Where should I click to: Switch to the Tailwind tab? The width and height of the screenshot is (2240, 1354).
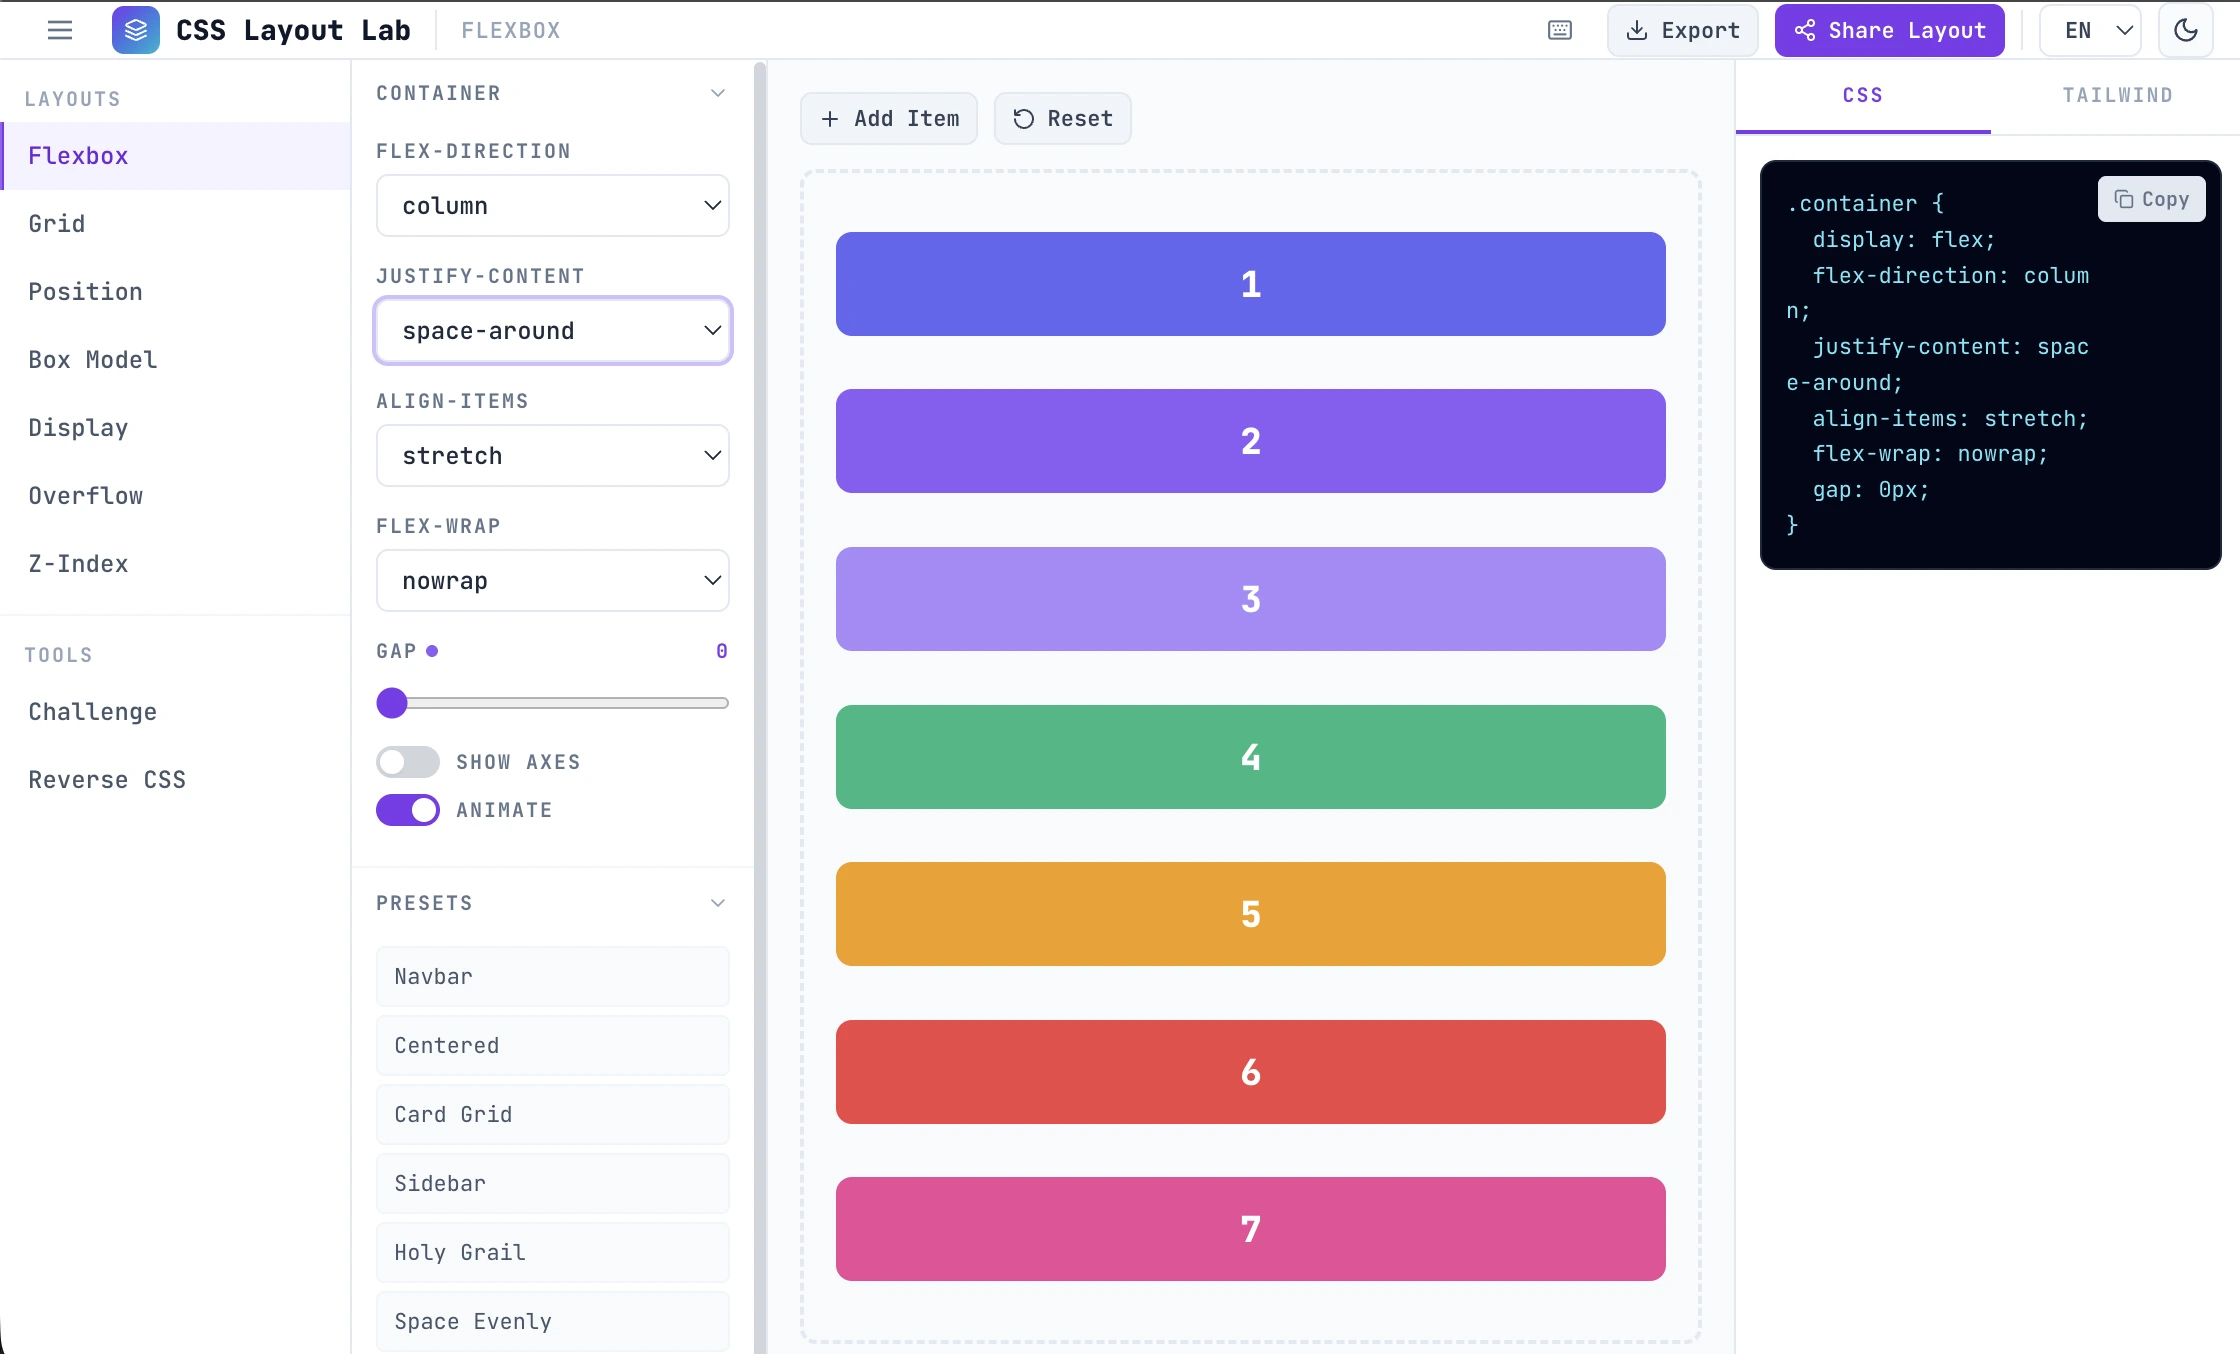[x=2117, y=95]
